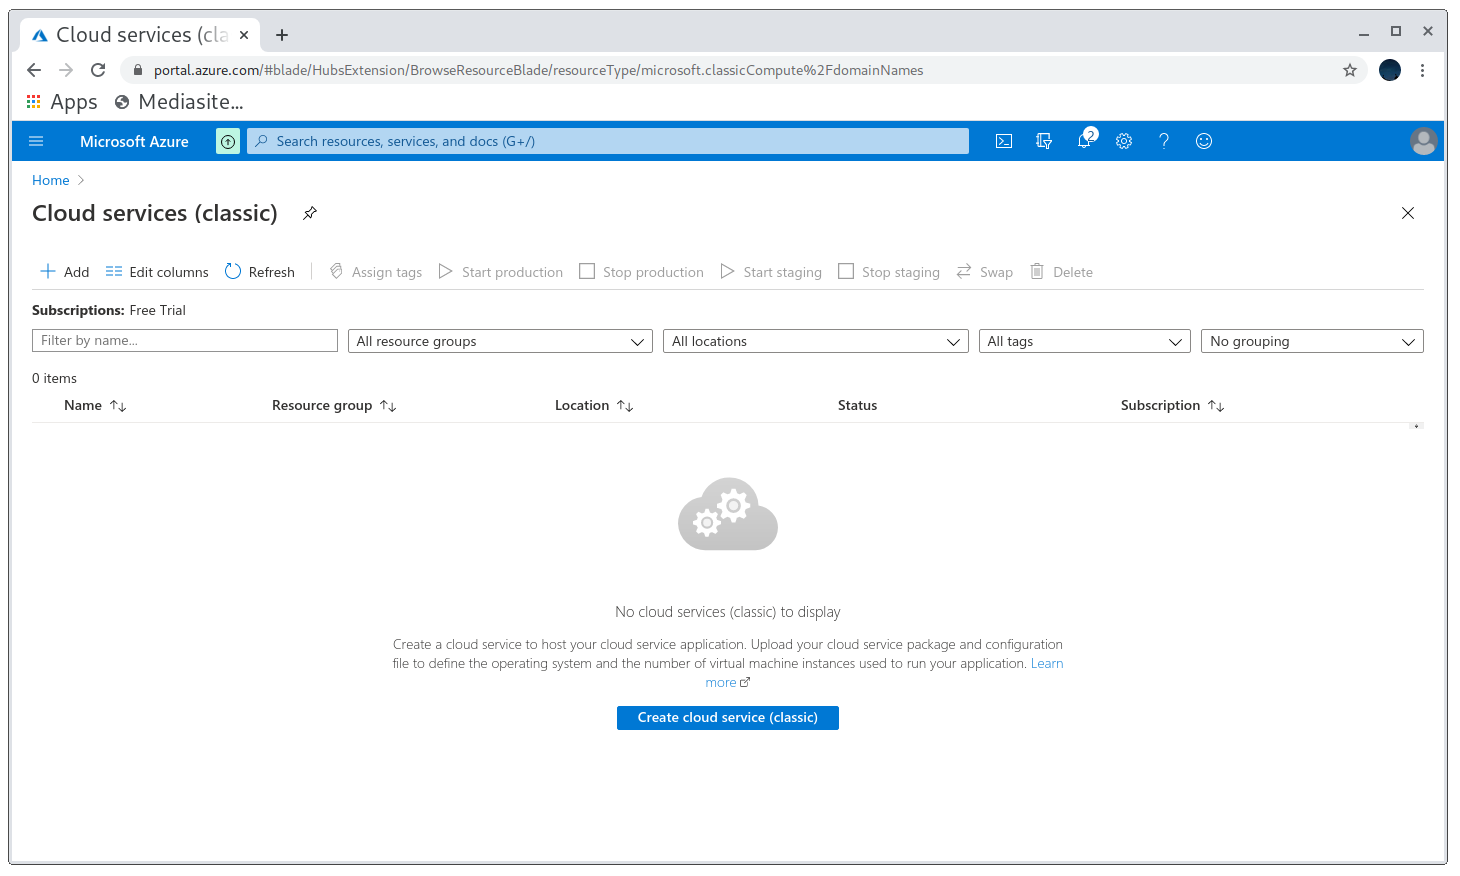This screenshot has height=876, width=1460.
Task: Open Directory and subscription filter icon
Action: pyautogui.click(x=1044, y=141)
